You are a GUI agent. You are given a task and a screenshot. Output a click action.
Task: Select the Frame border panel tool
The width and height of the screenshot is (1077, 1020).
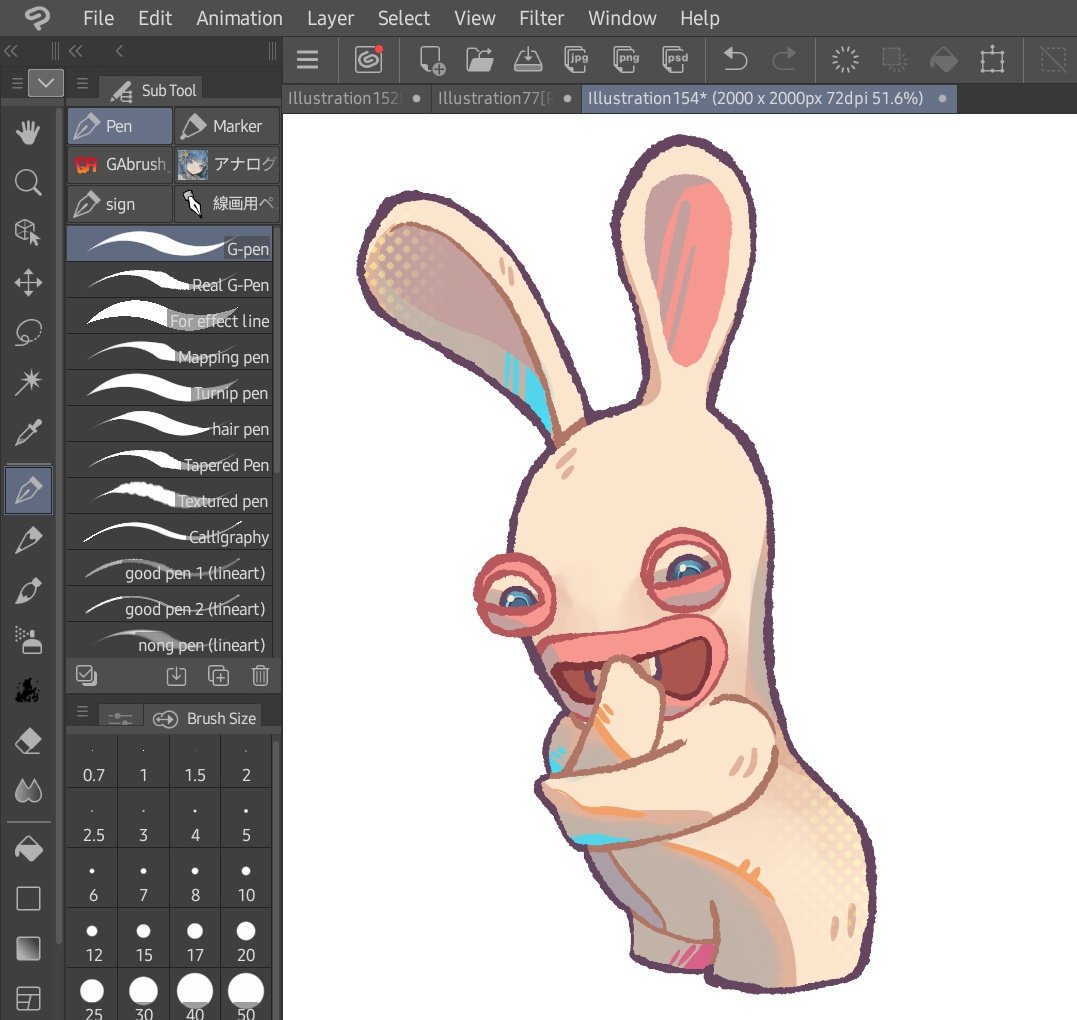click(28, 998)
